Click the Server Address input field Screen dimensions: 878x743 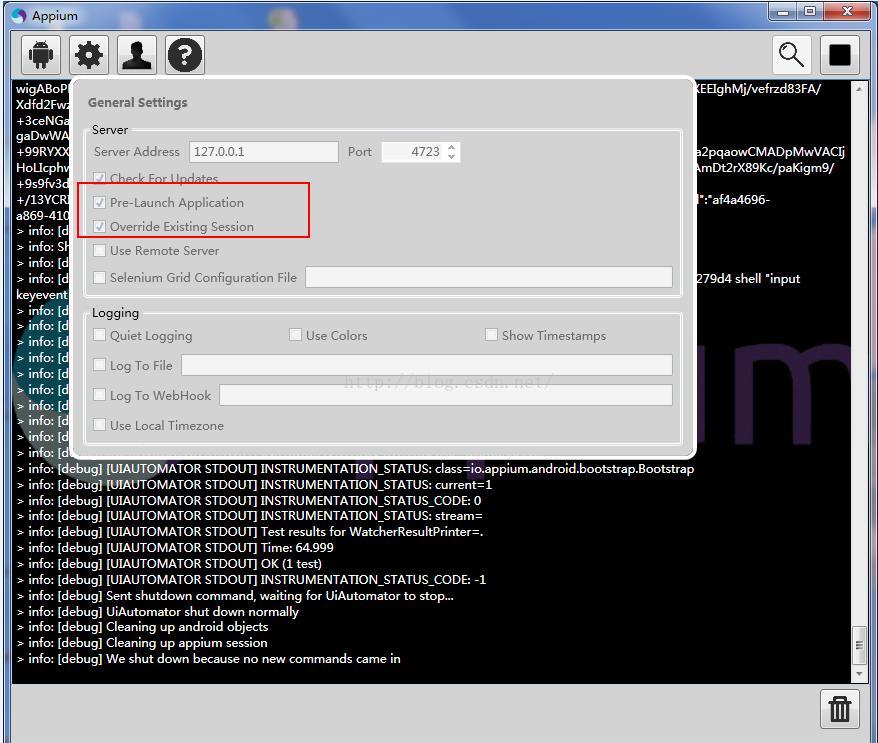[x=264, y=152]
